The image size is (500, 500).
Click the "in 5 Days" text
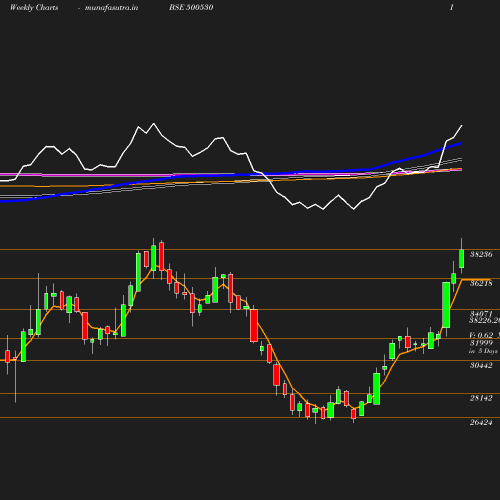point(483,351)
